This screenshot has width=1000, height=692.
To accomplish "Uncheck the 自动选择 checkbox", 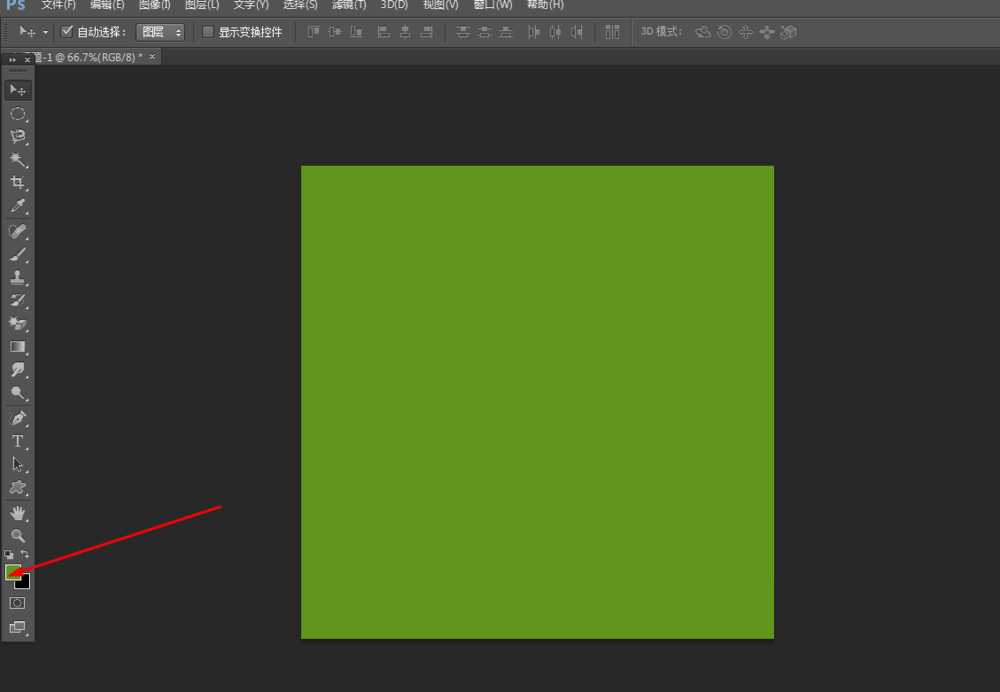I will pos(67,32).
